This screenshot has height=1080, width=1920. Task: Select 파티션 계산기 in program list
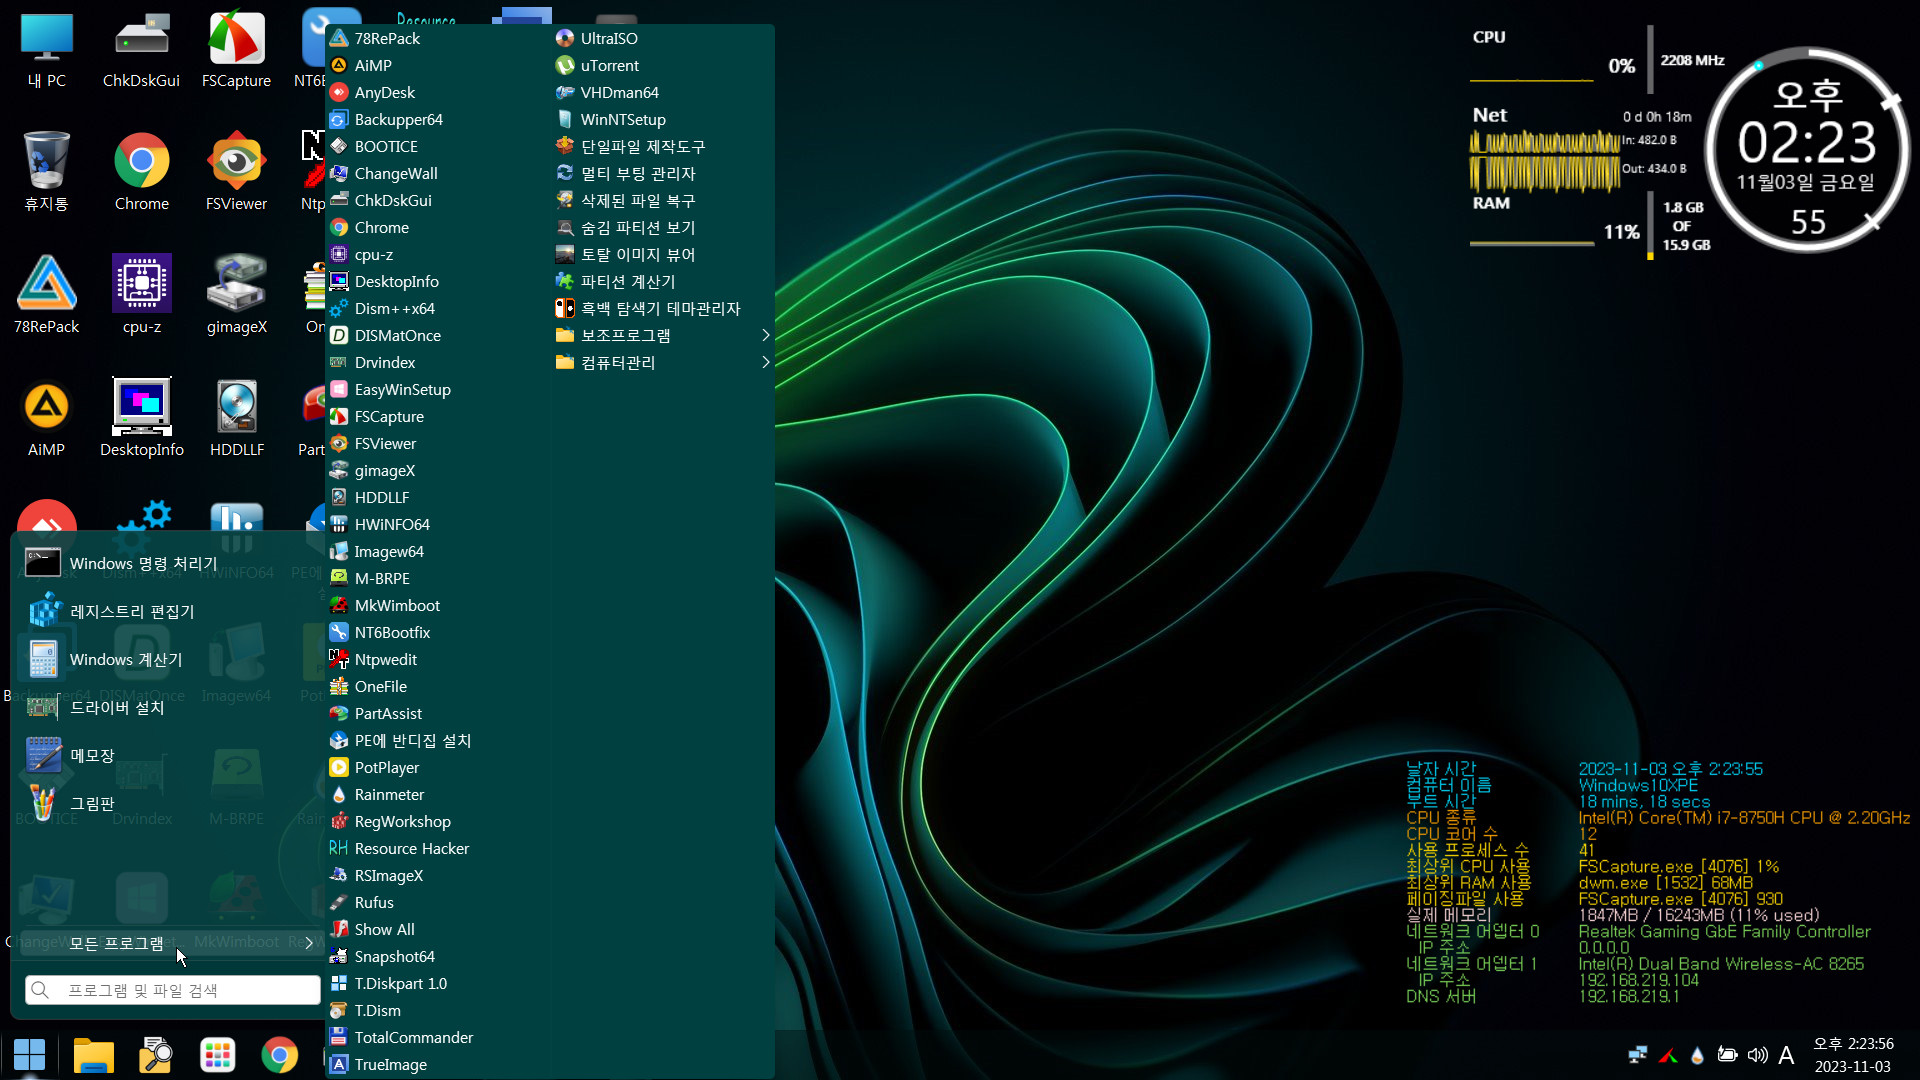coord(662,281)
